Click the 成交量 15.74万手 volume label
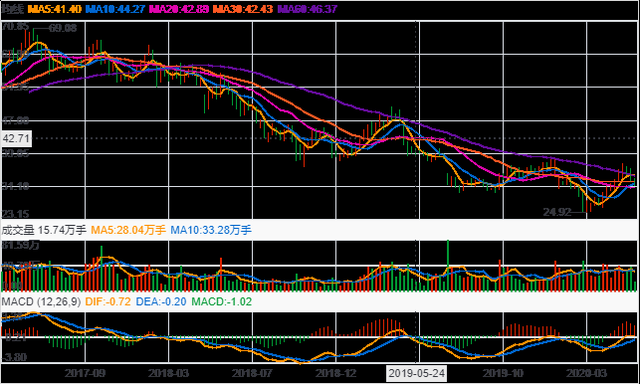 [x=44, y=230]
